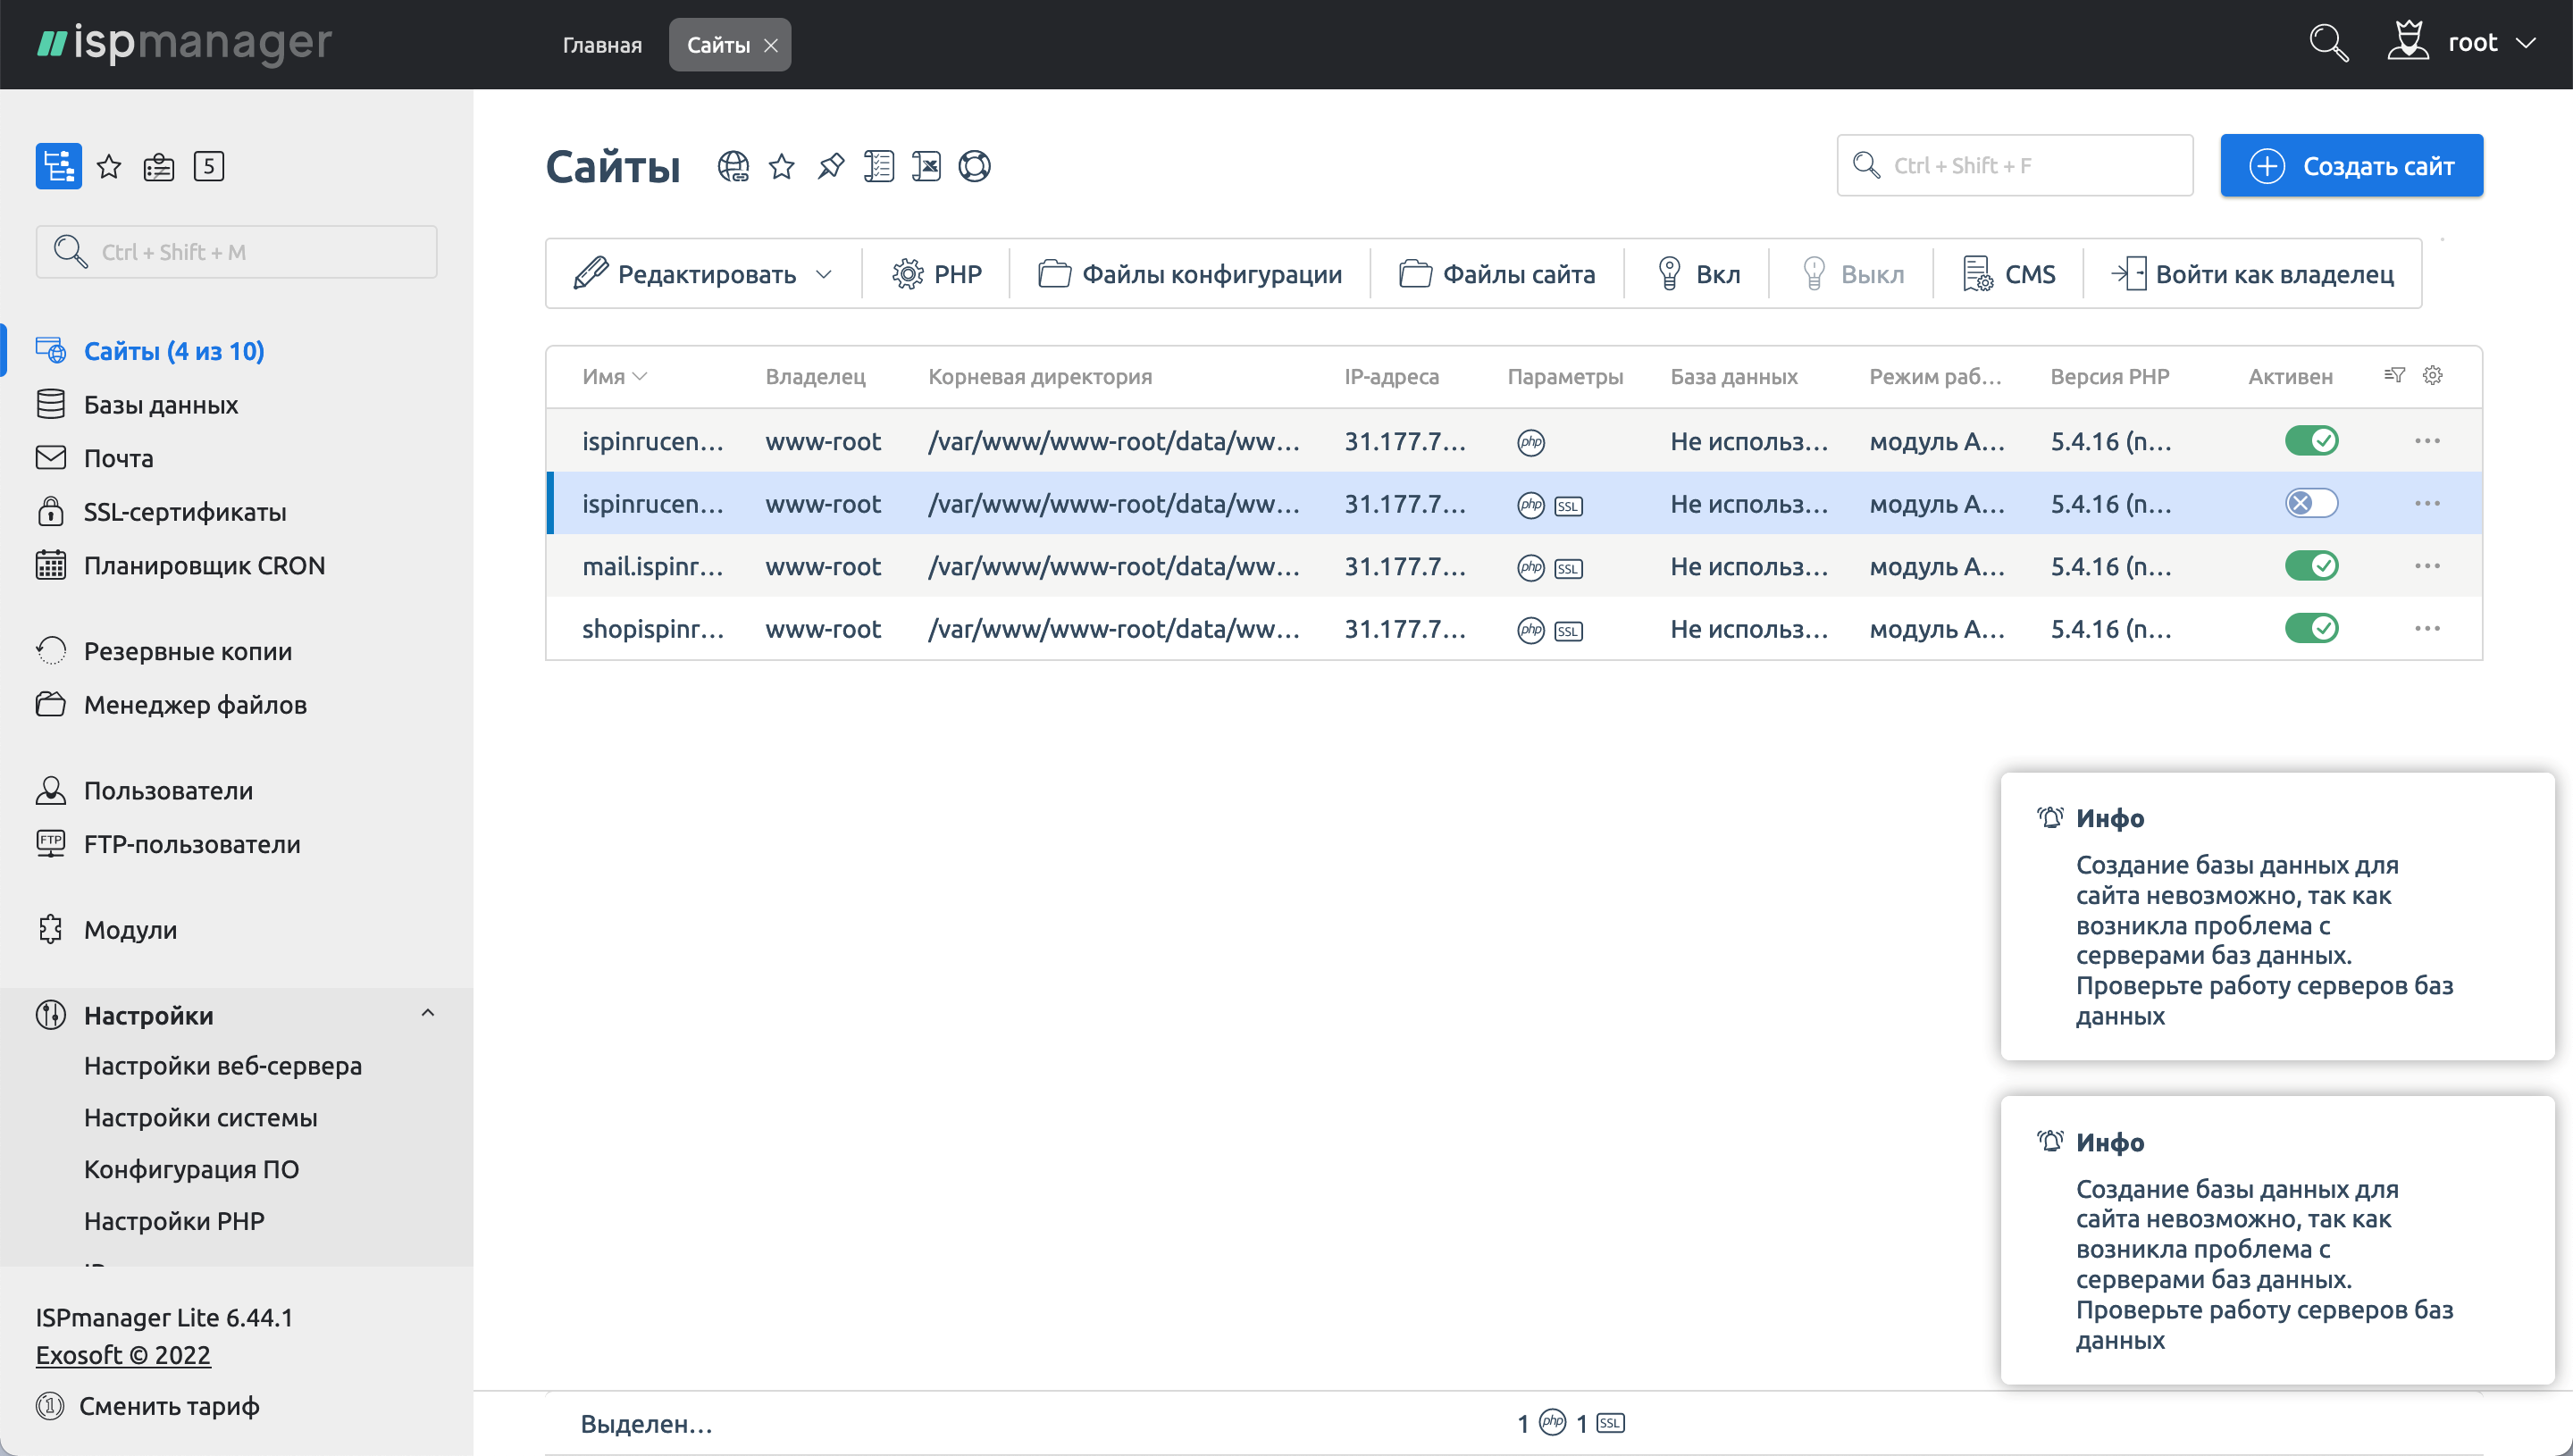
Task: Open the number 5 badge icon
Action: point(208,166)
